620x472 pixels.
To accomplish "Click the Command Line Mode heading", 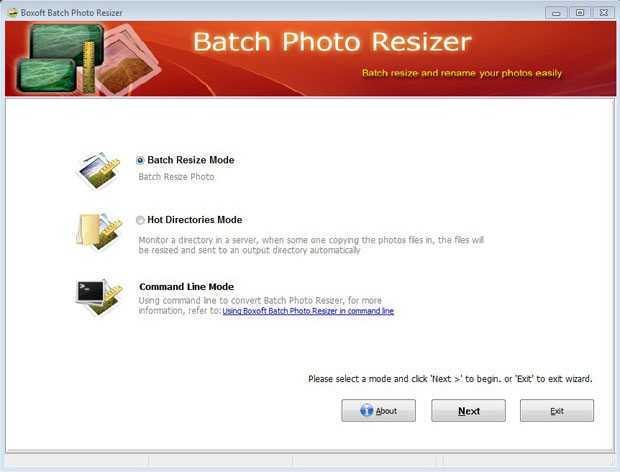I will coord(186,287).
